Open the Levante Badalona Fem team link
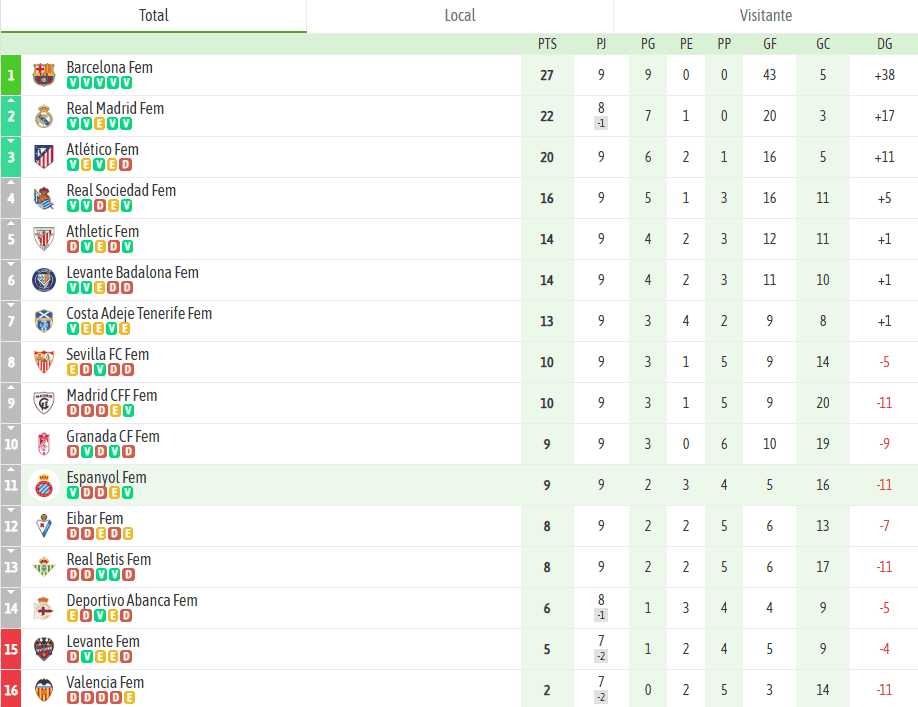This screenshot has height=707, width=918. click(x=132, y=272)
